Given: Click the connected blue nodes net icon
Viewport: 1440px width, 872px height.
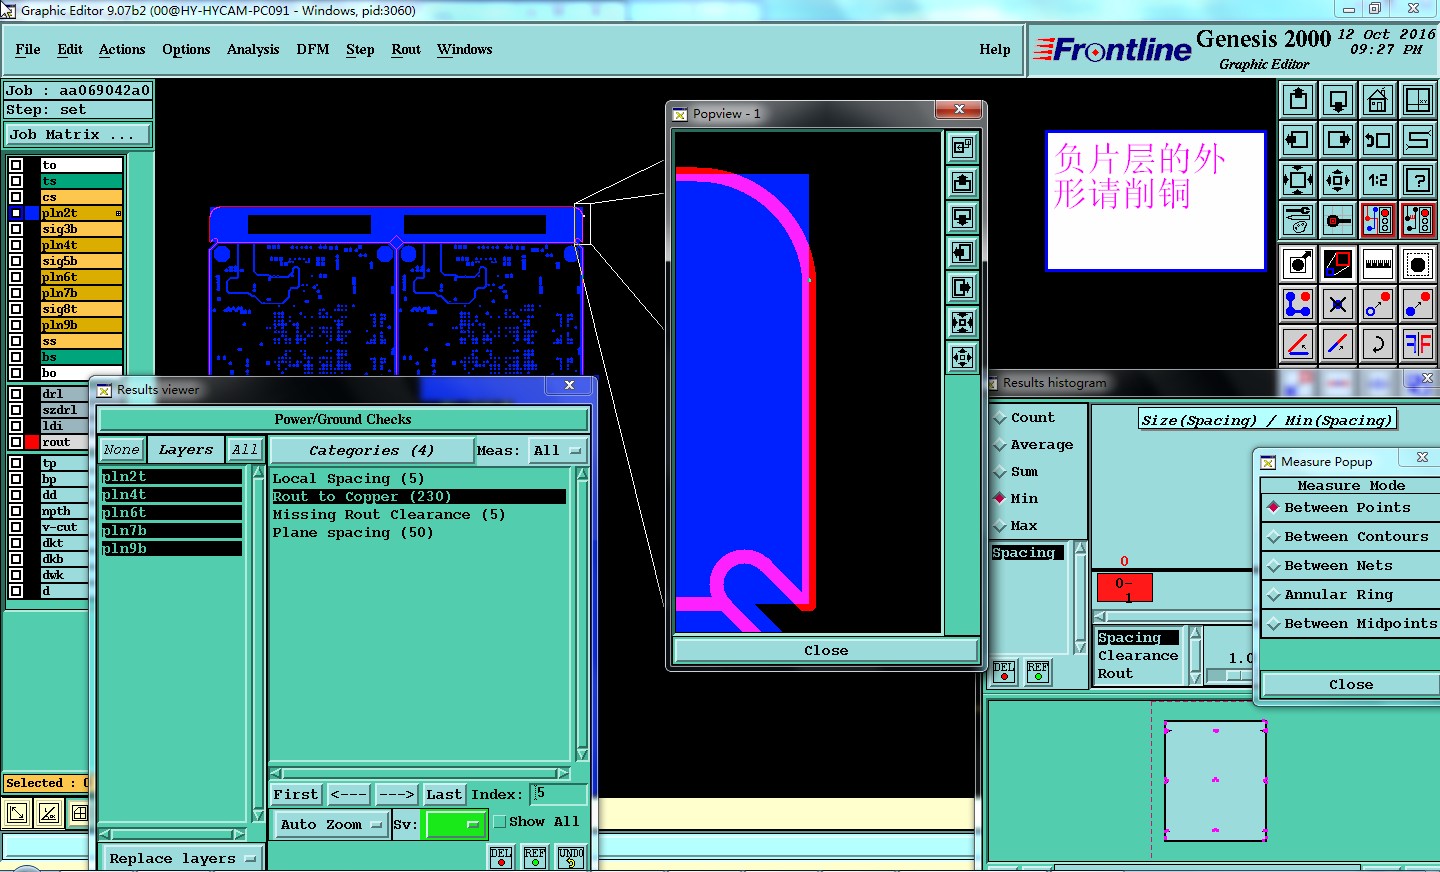Looking at the screenshot, I should point(1298,304).
